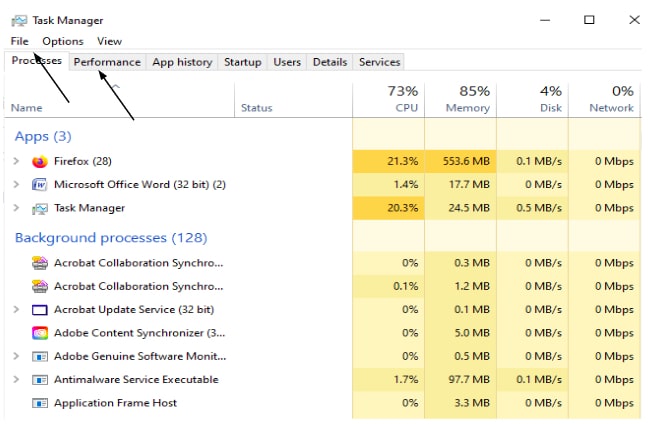
Task: Switch to the Startup tab
Action: point(243,62)
